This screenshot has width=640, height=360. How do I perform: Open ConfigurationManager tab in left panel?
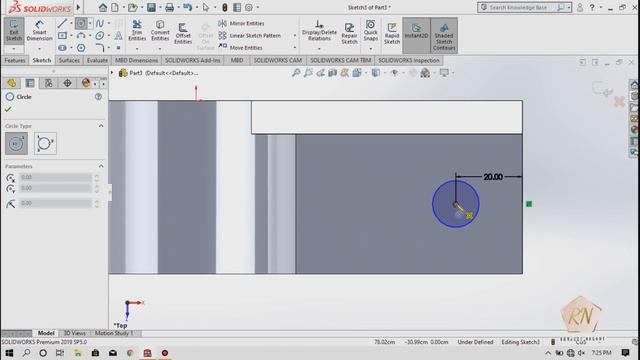coord(49,83)
